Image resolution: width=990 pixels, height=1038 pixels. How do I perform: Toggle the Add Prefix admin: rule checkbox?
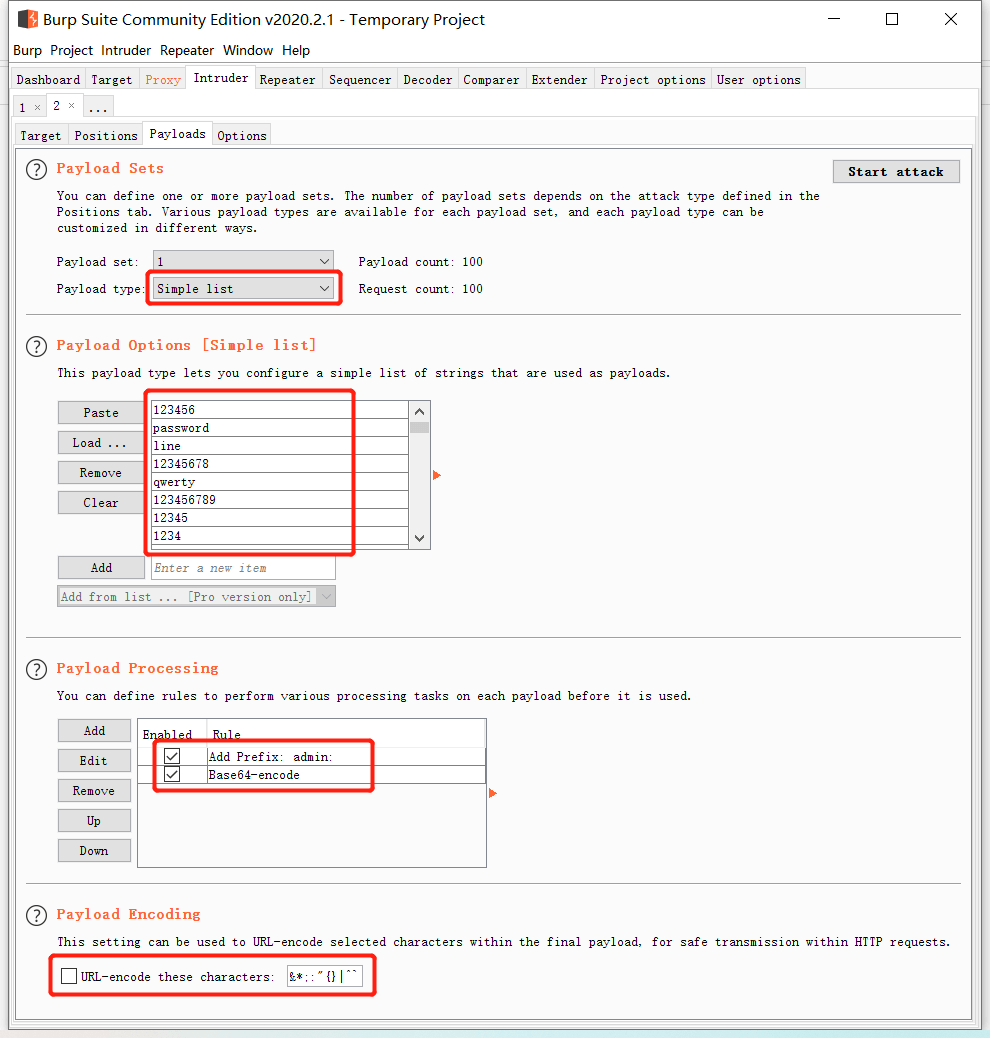(x=172, y=756)
